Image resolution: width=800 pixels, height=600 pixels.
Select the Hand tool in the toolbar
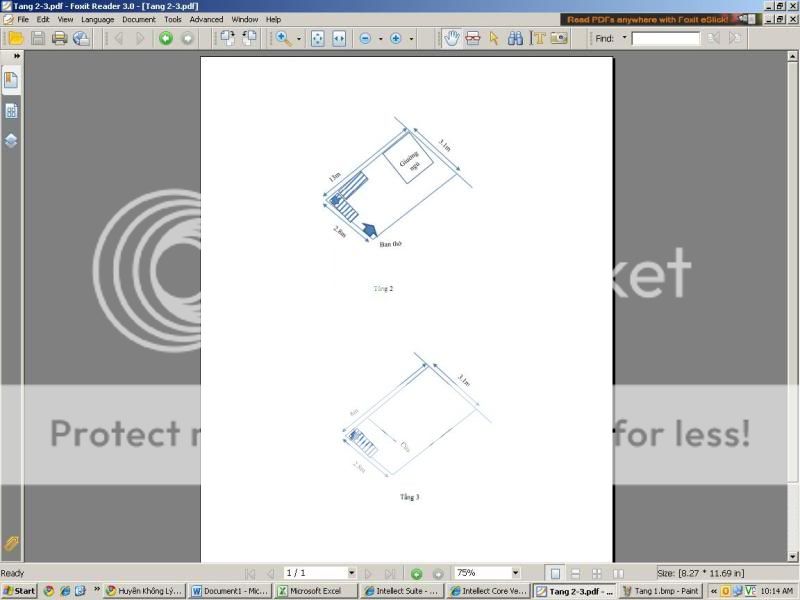451,39
